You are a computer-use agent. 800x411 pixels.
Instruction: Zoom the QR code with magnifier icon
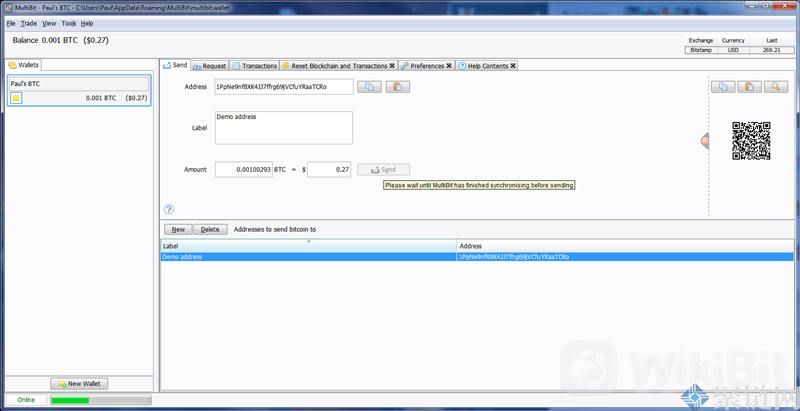pyautogui.click(x=776, y=87)
